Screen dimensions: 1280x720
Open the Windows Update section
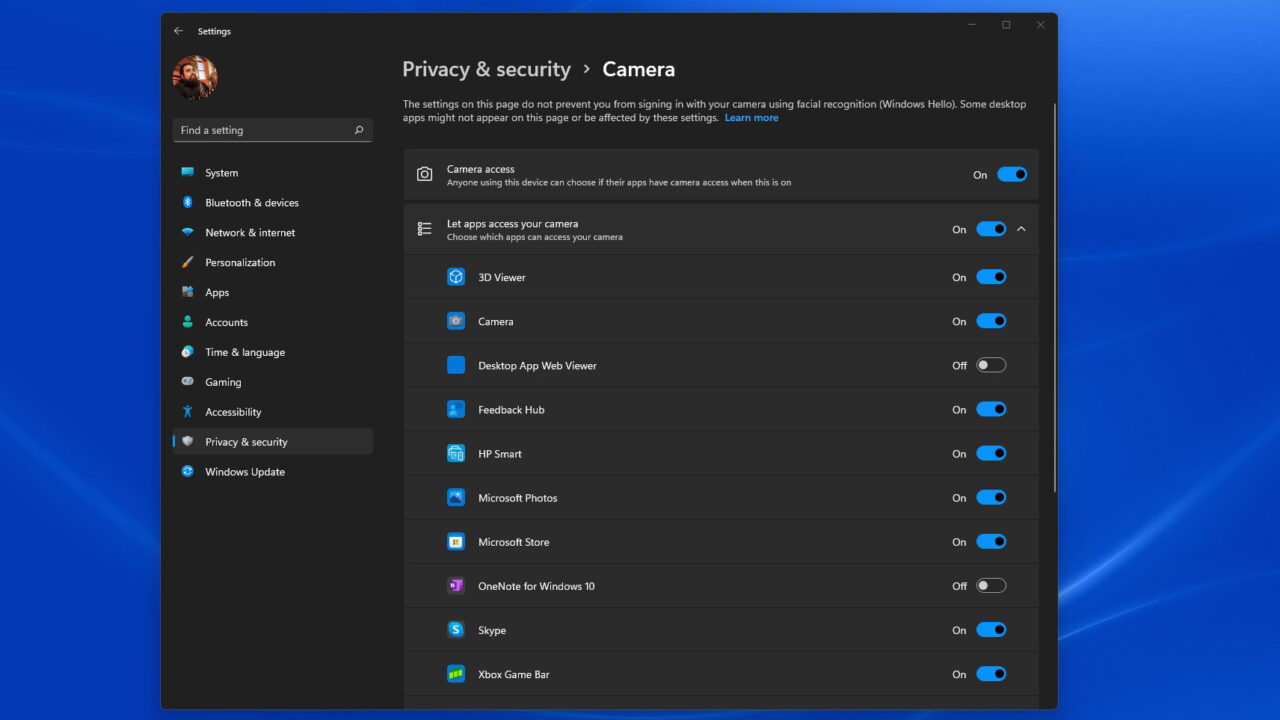coord(244,471)
